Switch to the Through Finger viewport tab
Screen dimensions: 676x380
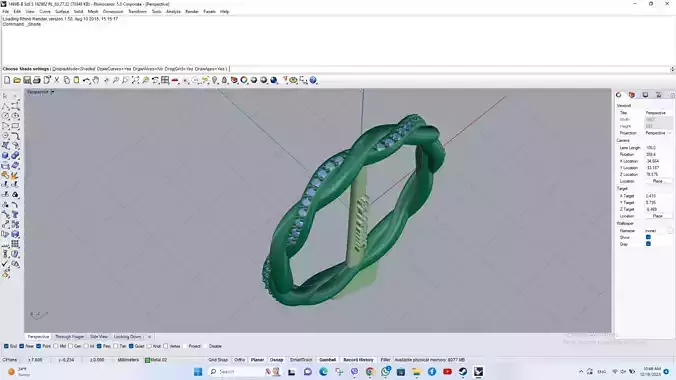click(69, 337)
